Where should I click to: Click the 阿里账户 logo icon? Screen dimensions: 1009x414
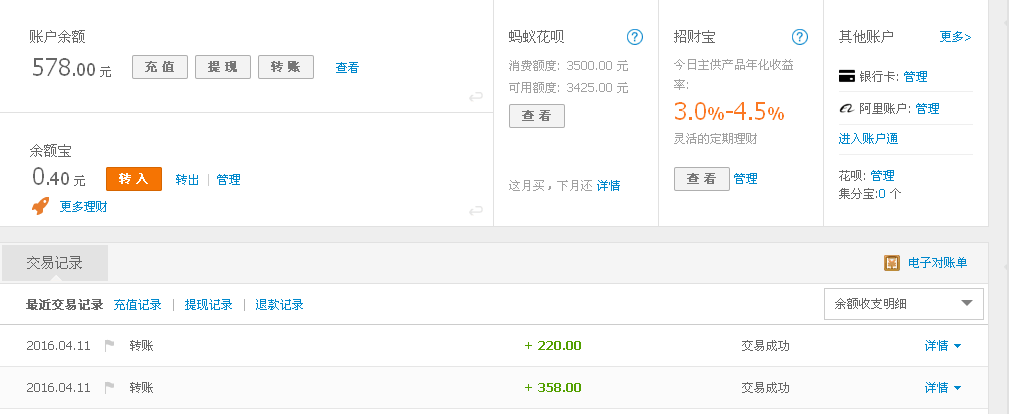click(846, 108)
